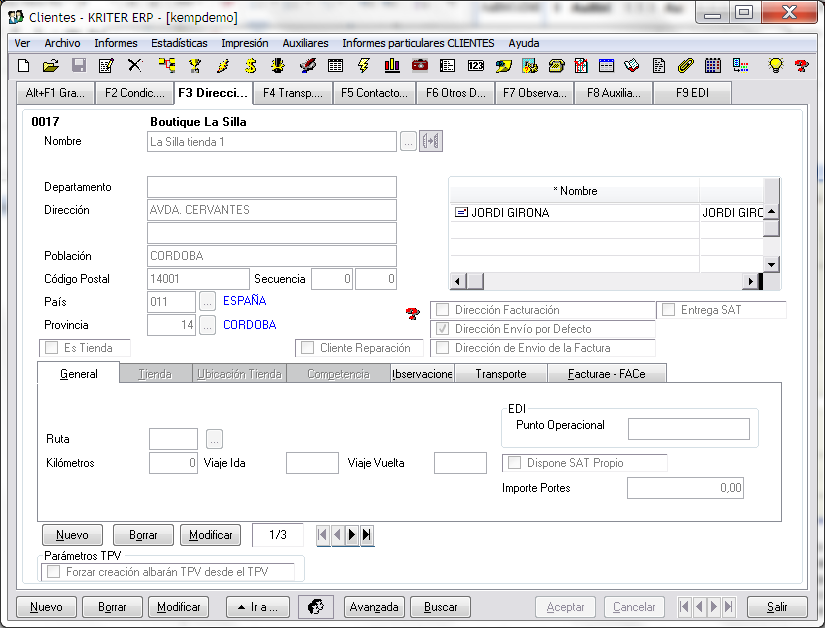Click the data table grid toolbar icon
Image resolution: width=825 pixels, height=628 pixels.
click(x=335, y=66)
